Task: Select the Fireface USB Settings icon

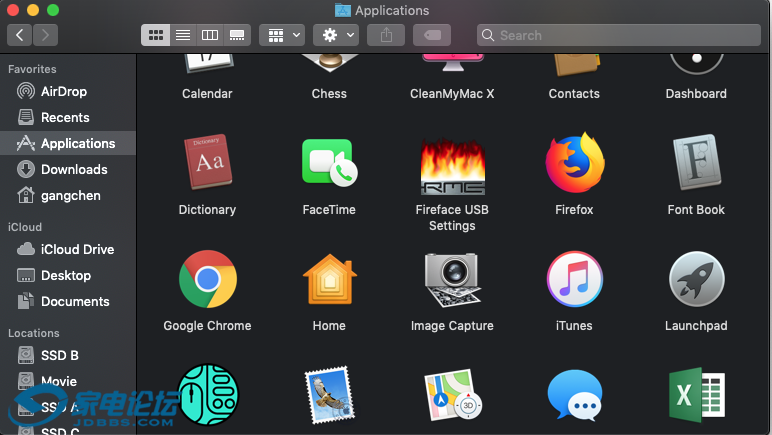Action: pos(452,166)
